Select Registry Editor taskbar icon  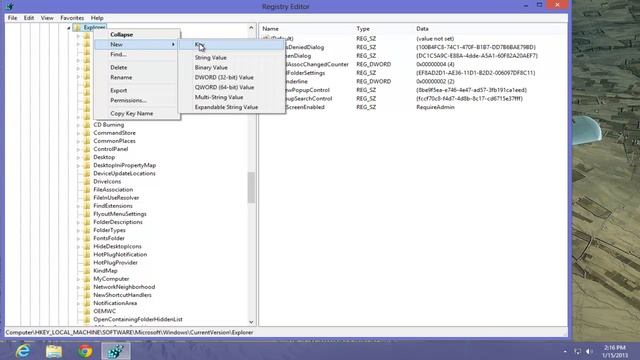(x=116, y=351)
